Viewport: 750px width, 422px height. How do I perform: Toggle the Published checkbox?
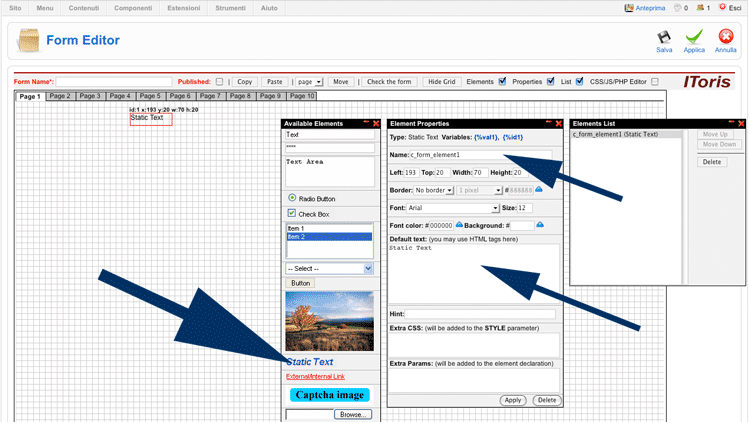point(220,82)
